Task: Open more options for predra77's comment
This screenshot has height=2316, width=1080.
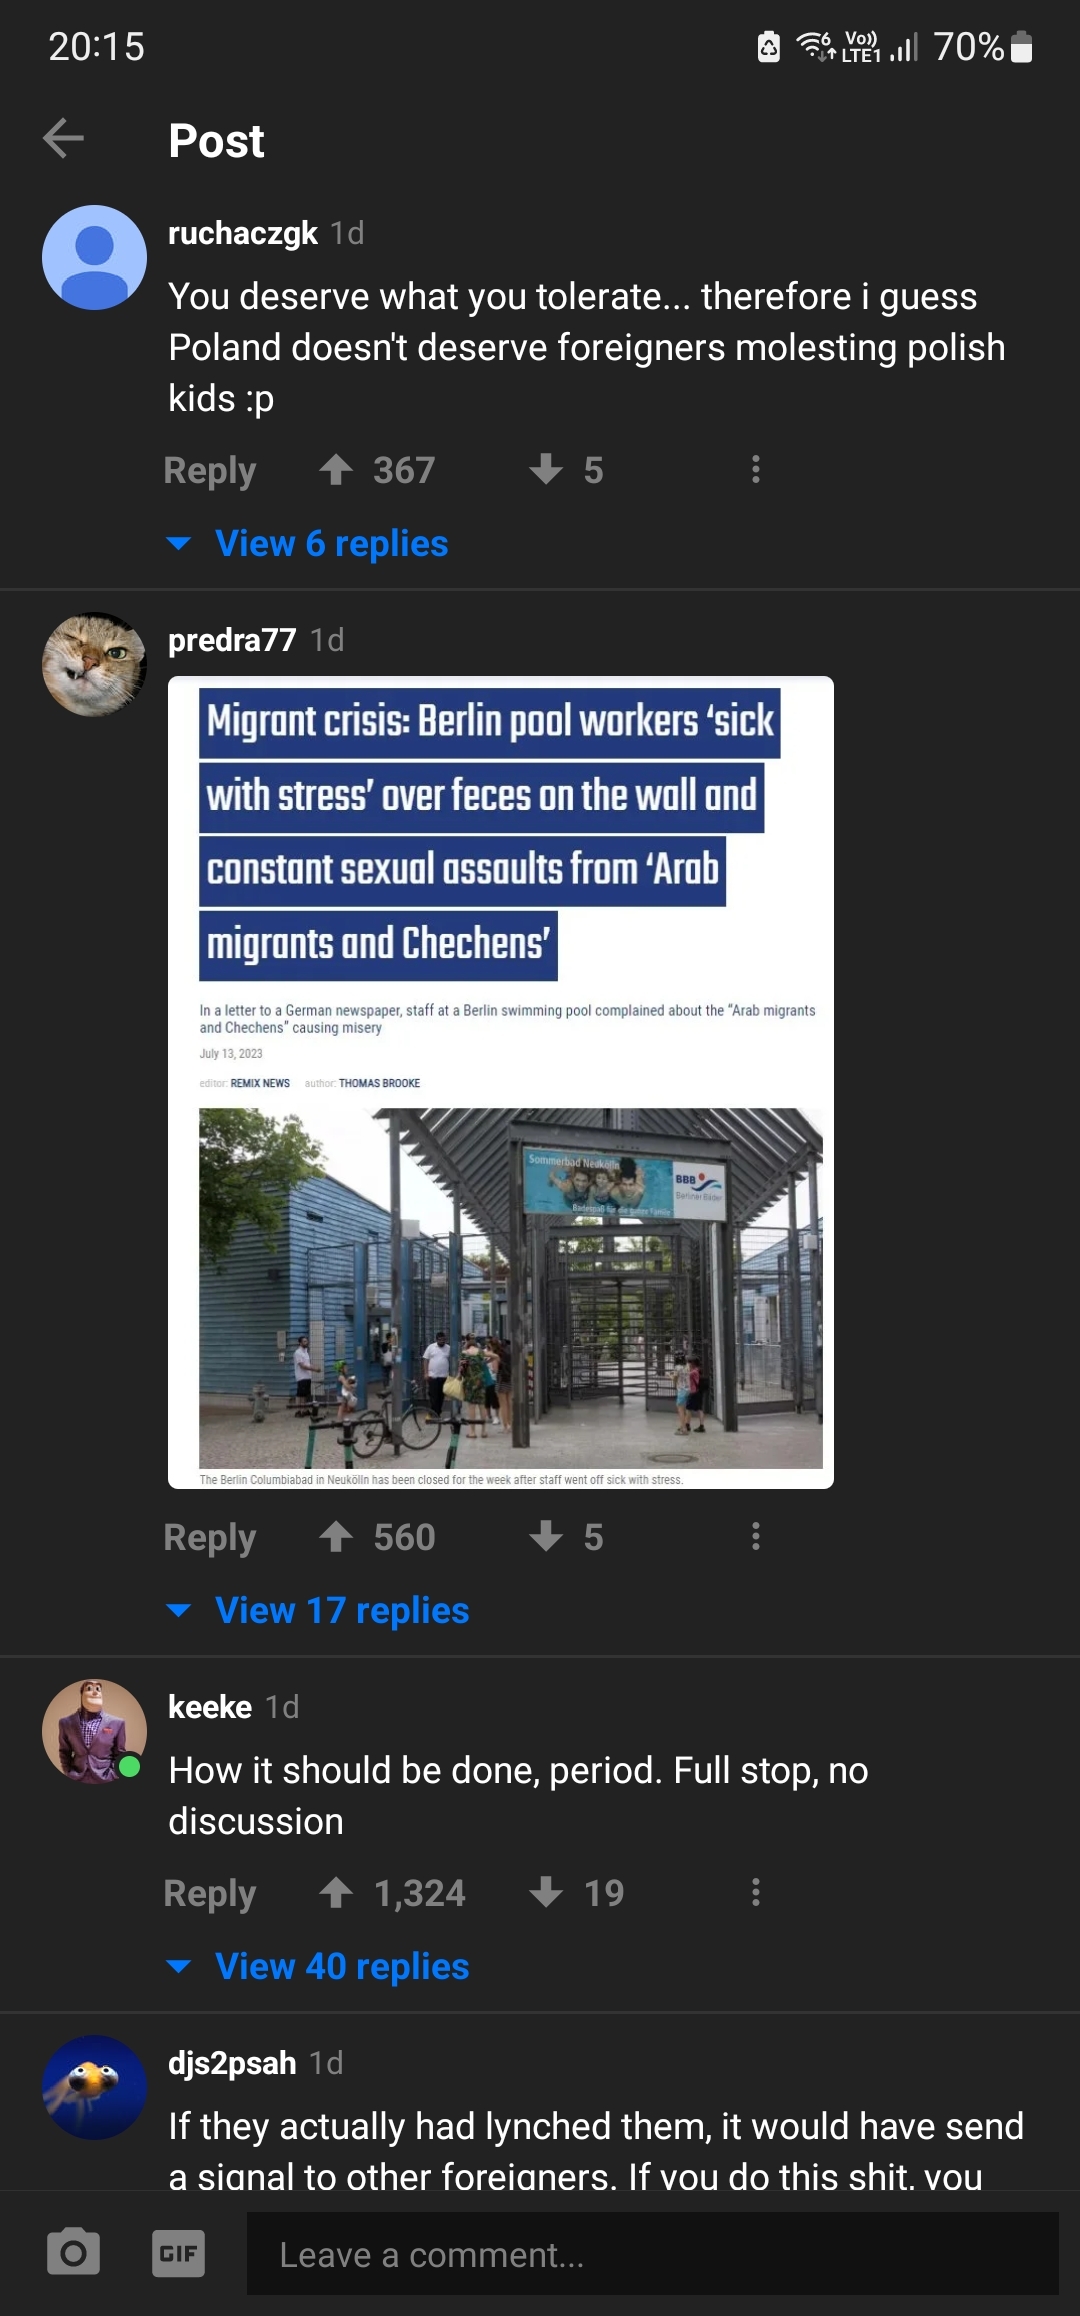Action: [756, 1536]
